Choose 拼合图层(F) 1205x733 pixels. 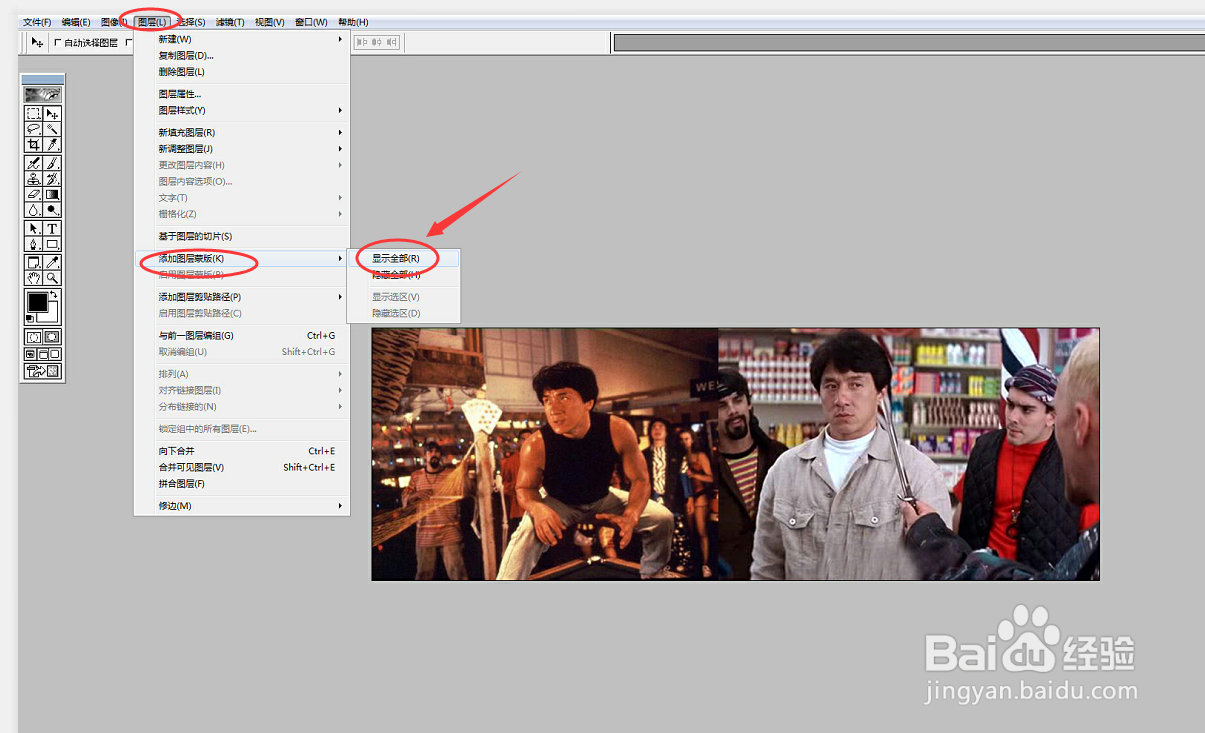pyautogui.click(x=242, y=484)
